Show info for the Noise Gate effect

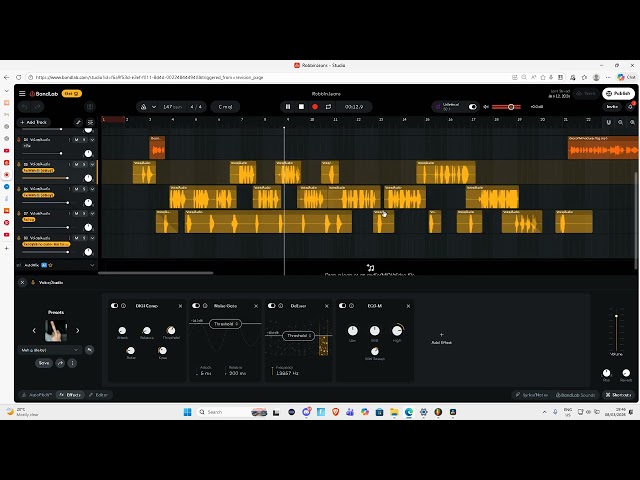[x=205, y=305]
